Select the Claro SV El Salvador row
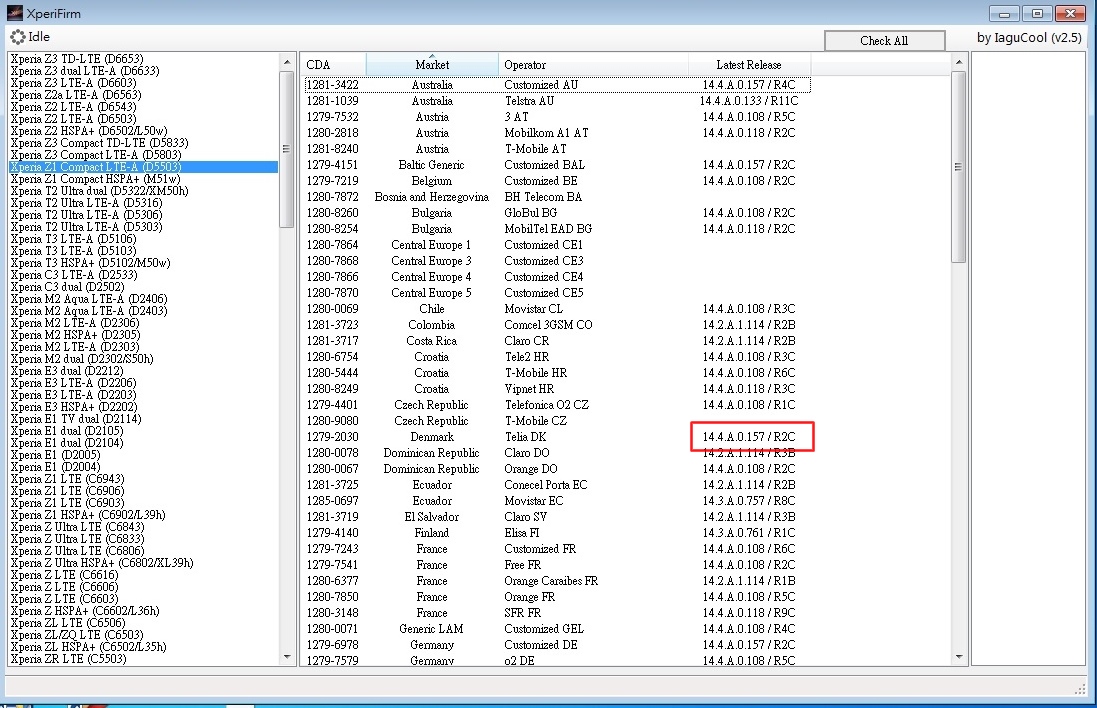Screen dimensions: 1097x708 [557, 517]
